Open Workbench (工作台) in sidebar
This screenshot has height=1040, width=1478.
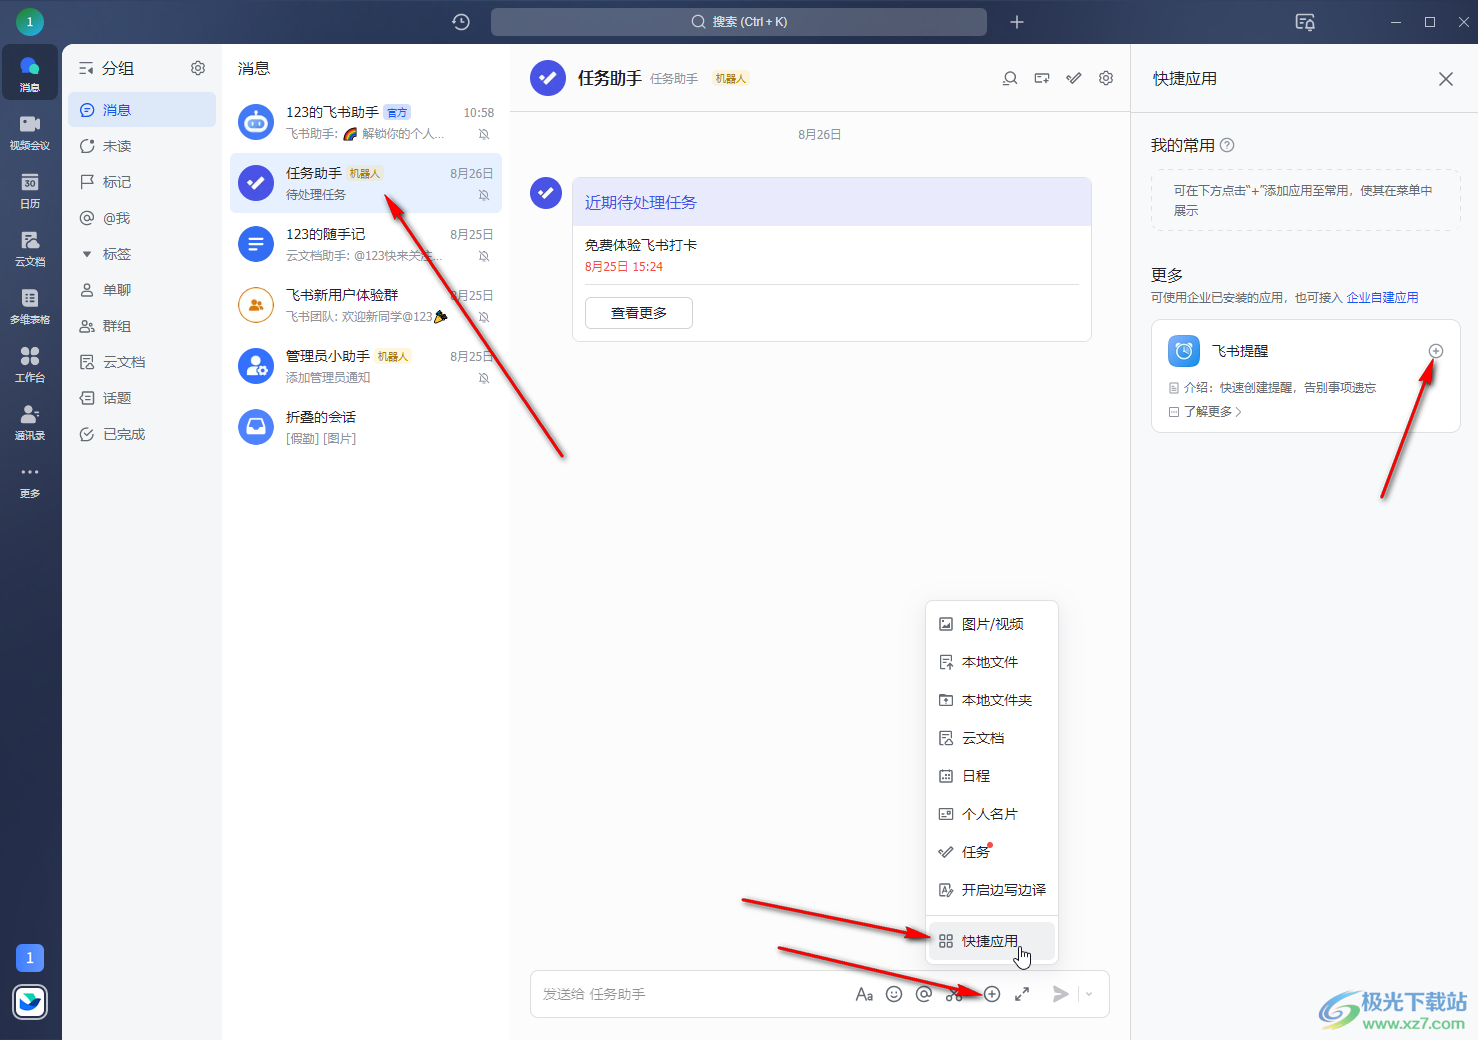(30, 363)
